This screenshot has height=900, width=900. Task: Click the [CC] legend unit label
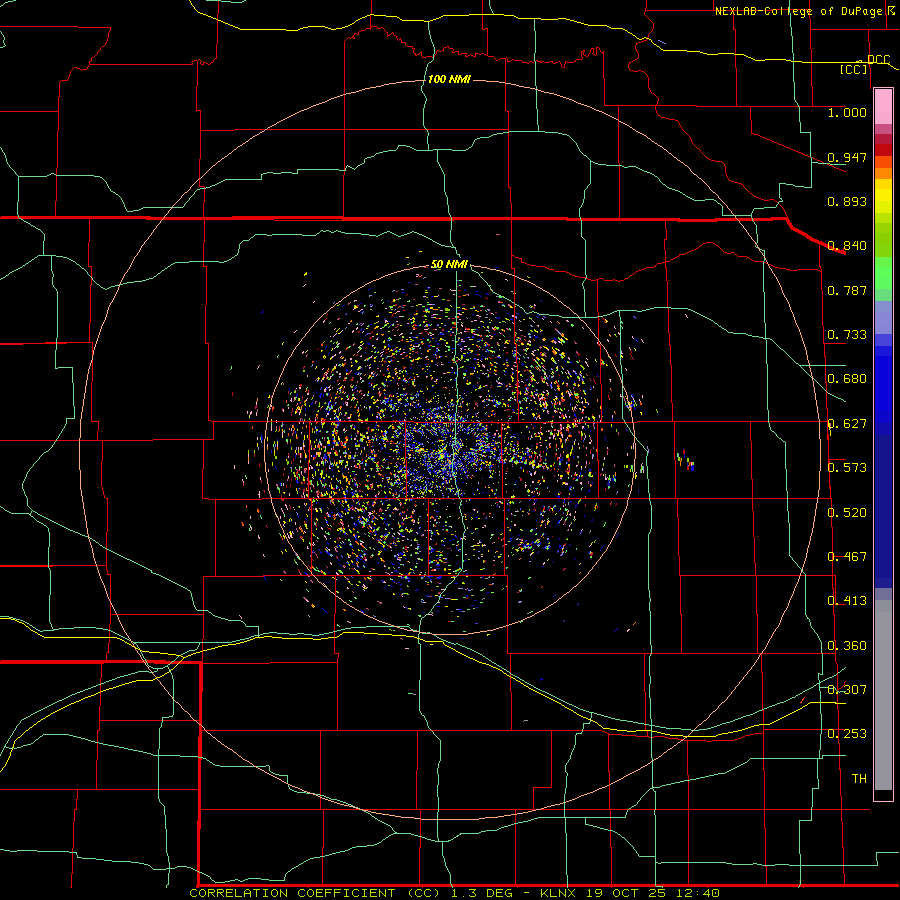[x=854, y=69]
